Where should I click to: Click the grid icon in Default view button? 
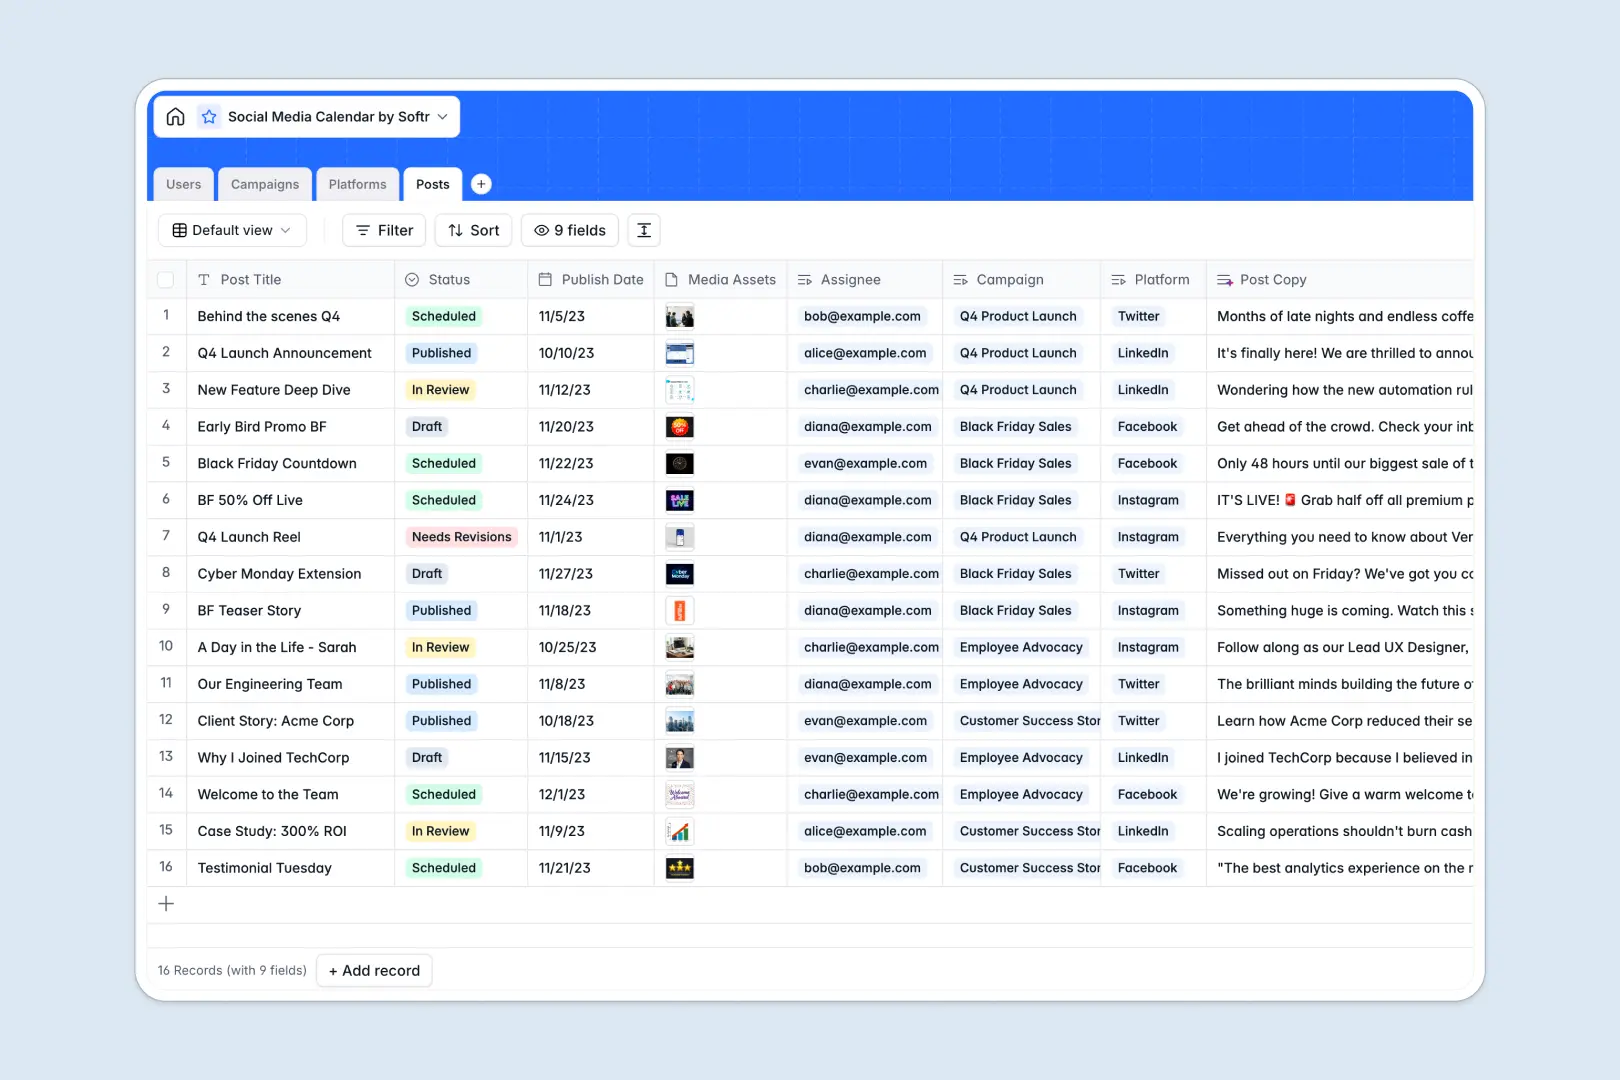pos(178,230)
